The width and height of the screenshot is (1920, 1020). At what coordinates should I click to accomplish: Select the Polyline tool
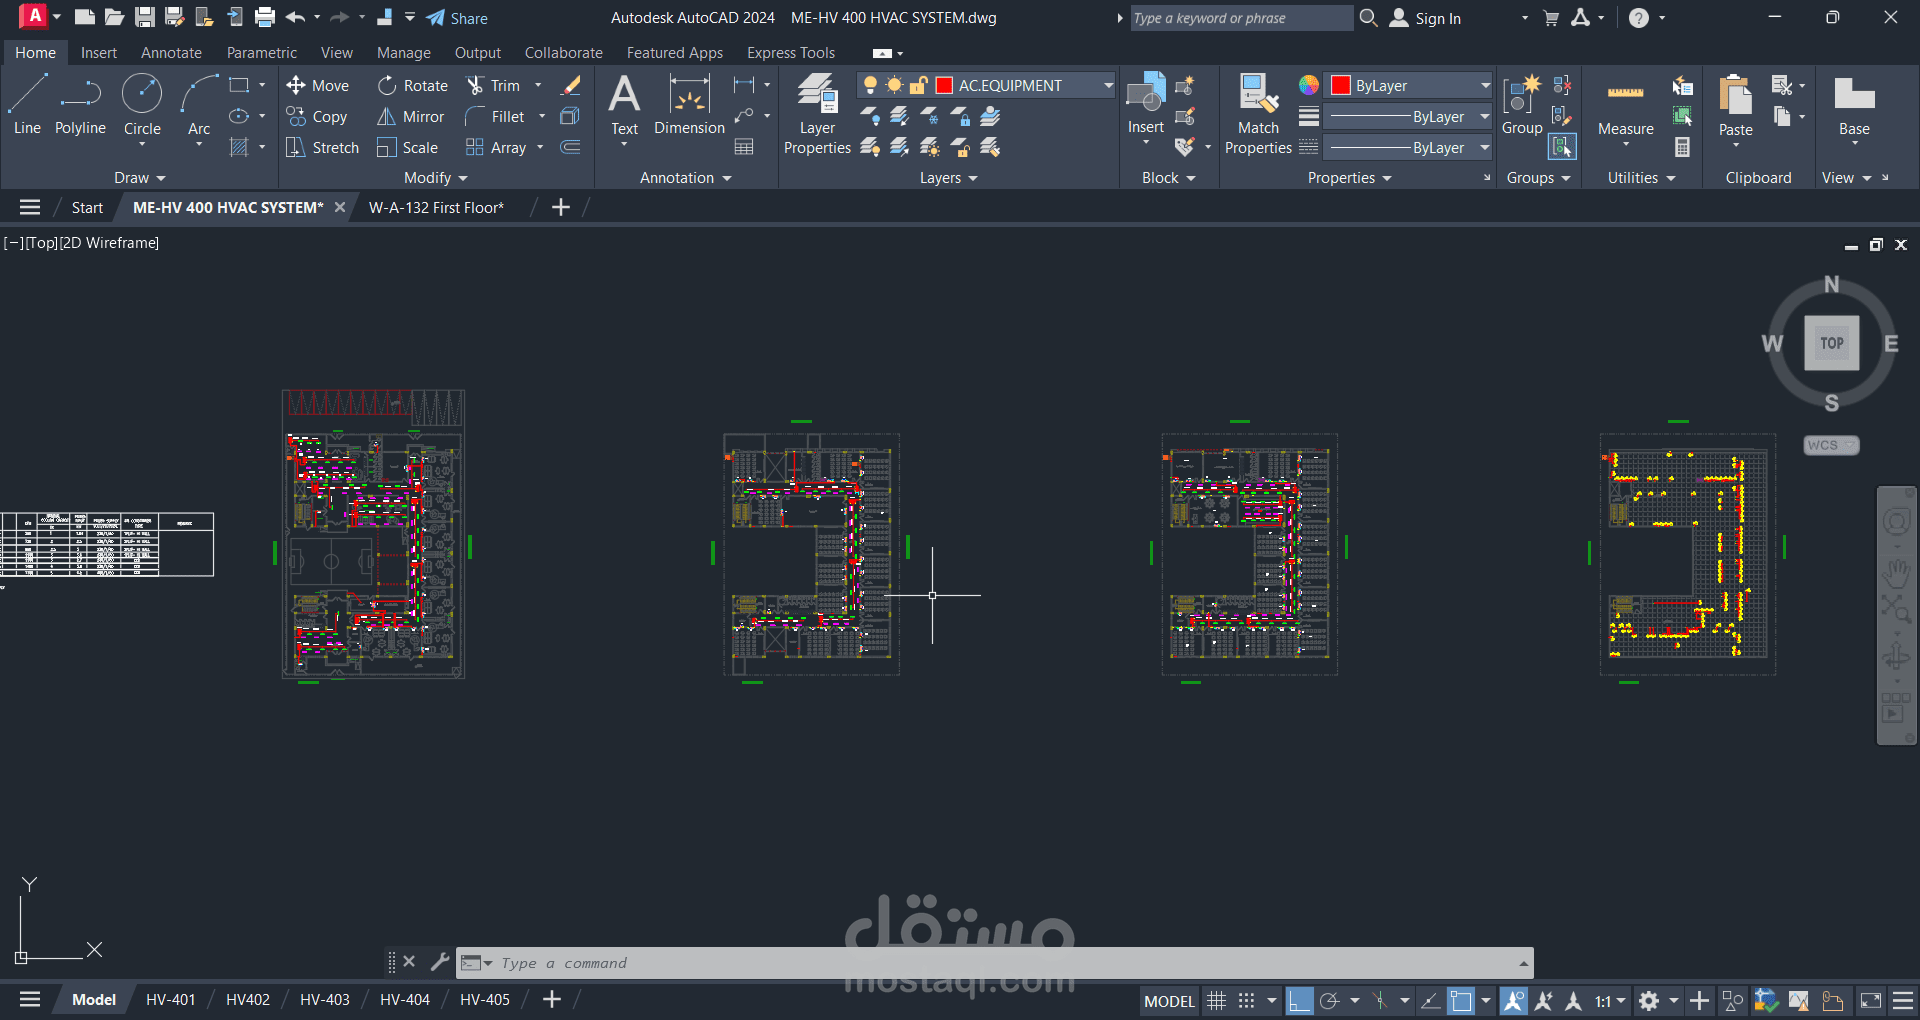(80, 105)
